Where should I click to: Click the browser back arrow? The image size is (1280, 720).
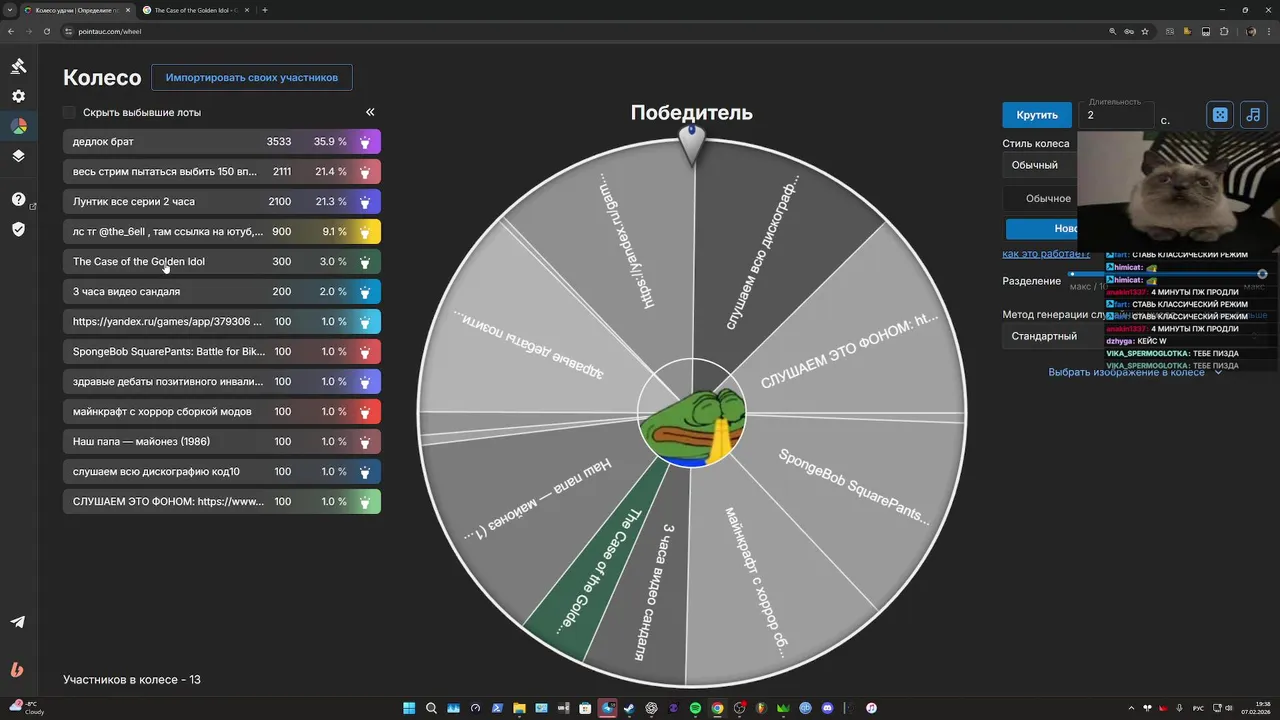pos(11,31)
